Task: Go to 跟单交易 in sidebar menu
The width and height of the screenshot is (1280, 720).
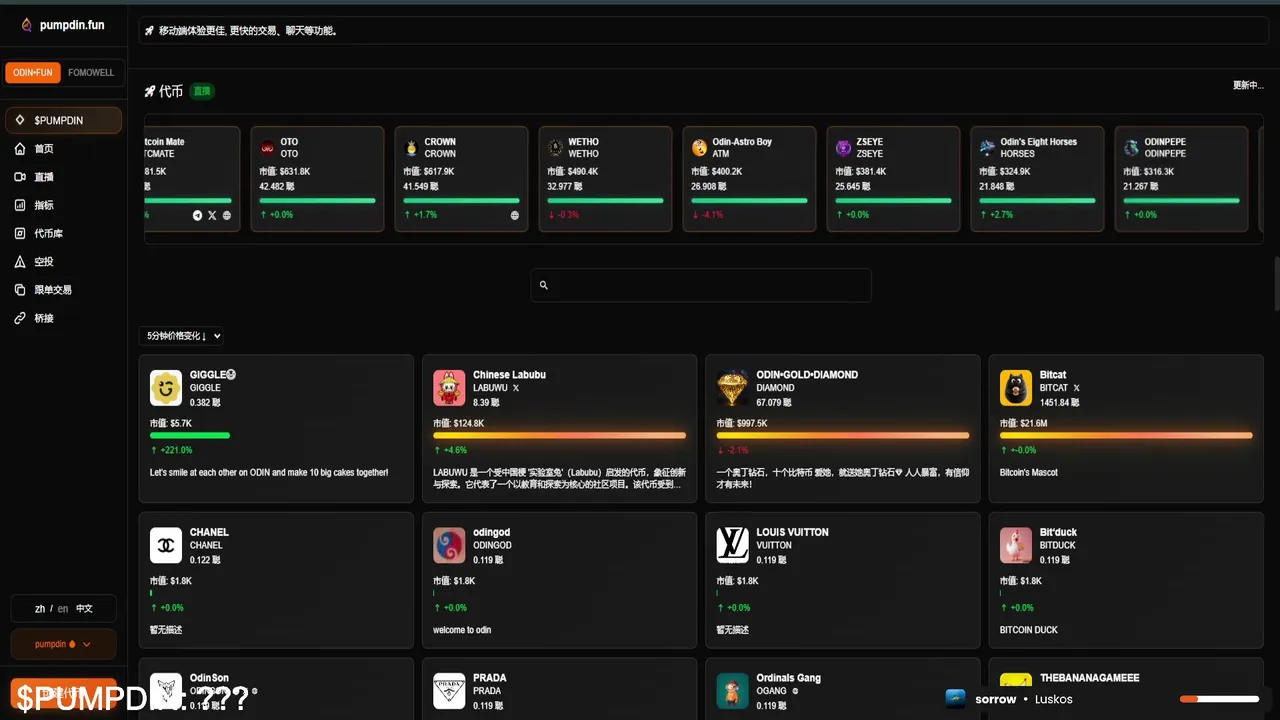Action: (x=53, y=289)
